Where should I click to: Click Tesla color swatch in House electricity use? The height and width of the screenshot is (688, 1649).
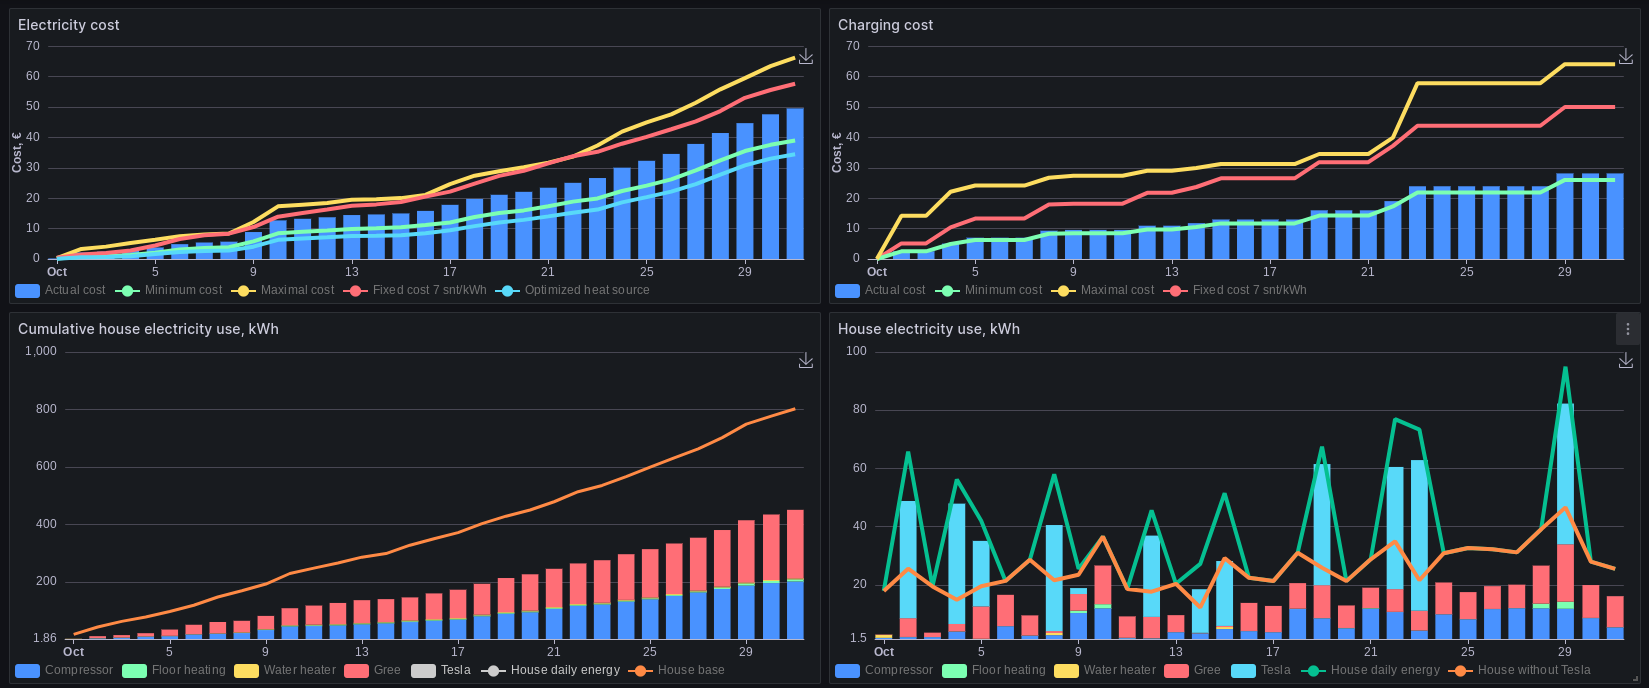click(x=1243, y=671)
